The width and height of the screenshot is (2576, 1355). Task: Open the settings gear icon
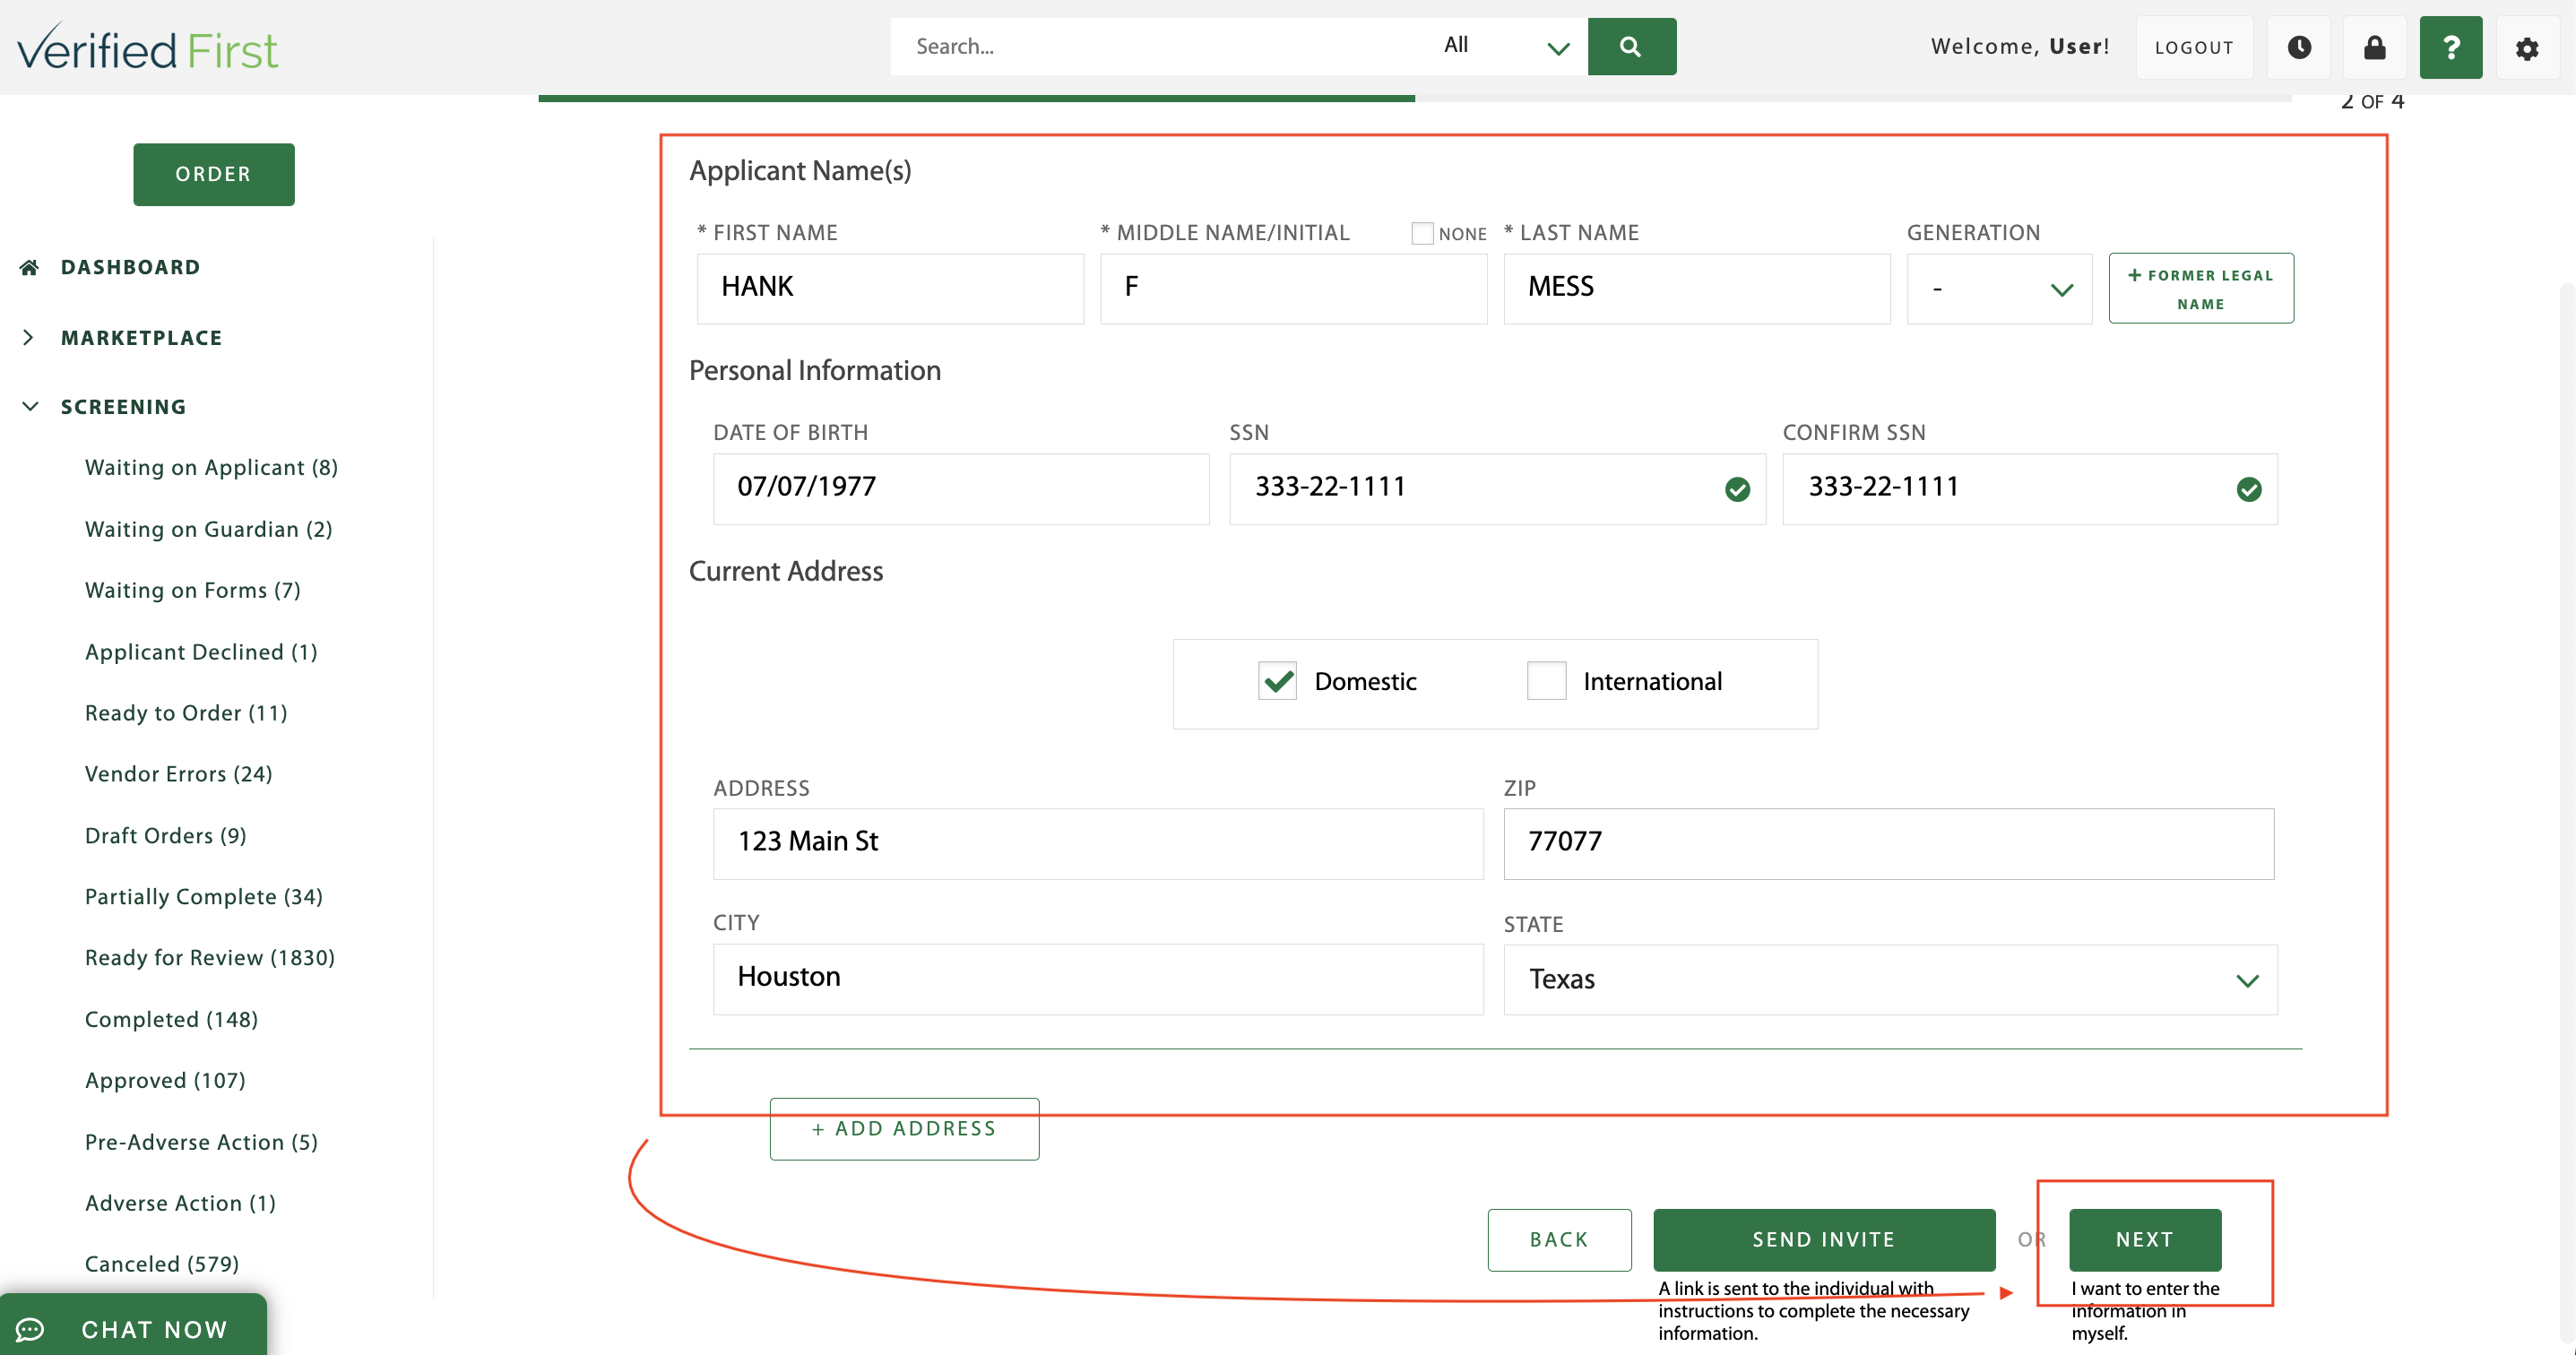click(2526, 48)
